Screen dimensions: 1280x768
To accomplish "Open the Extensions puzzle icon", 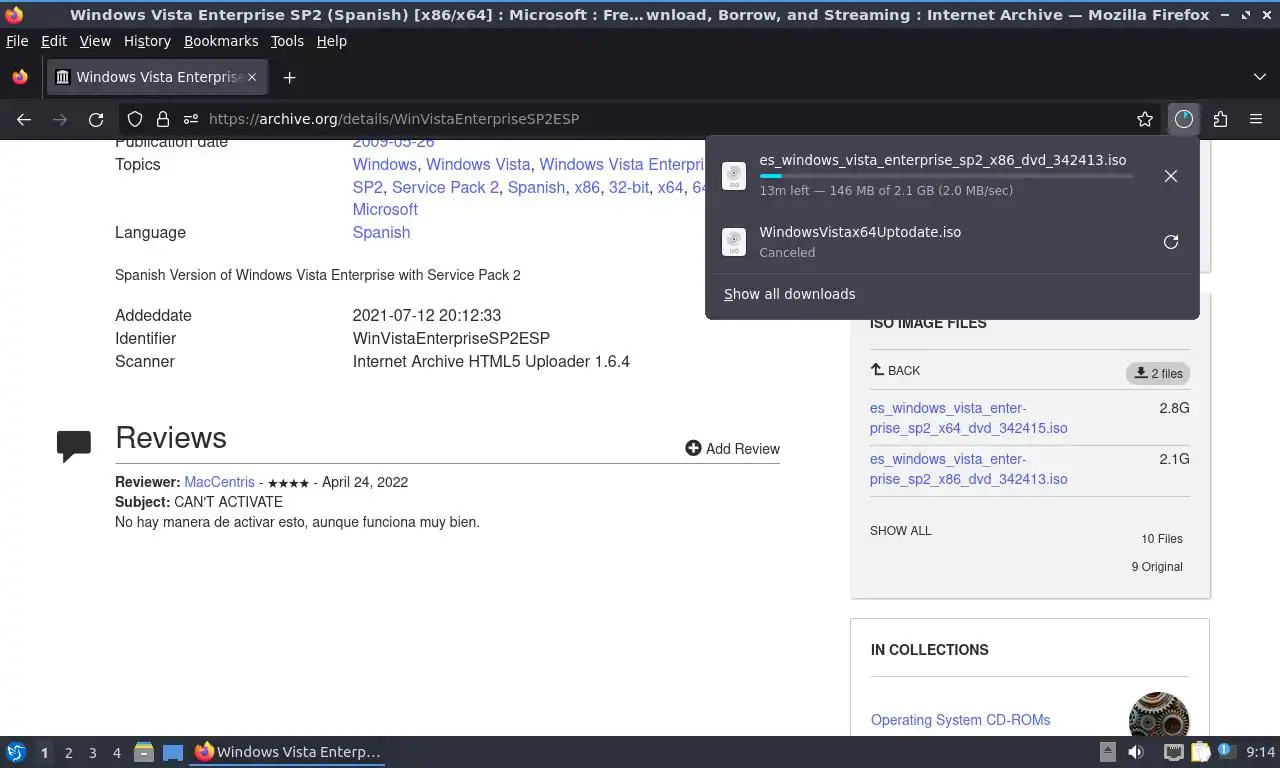I will pyautogui.click(x=1220, y=119).
